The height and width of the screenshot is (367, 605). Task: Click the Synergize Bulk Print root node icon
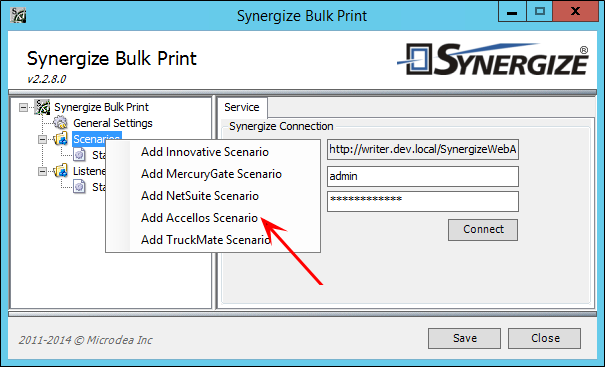coord(42,107)
